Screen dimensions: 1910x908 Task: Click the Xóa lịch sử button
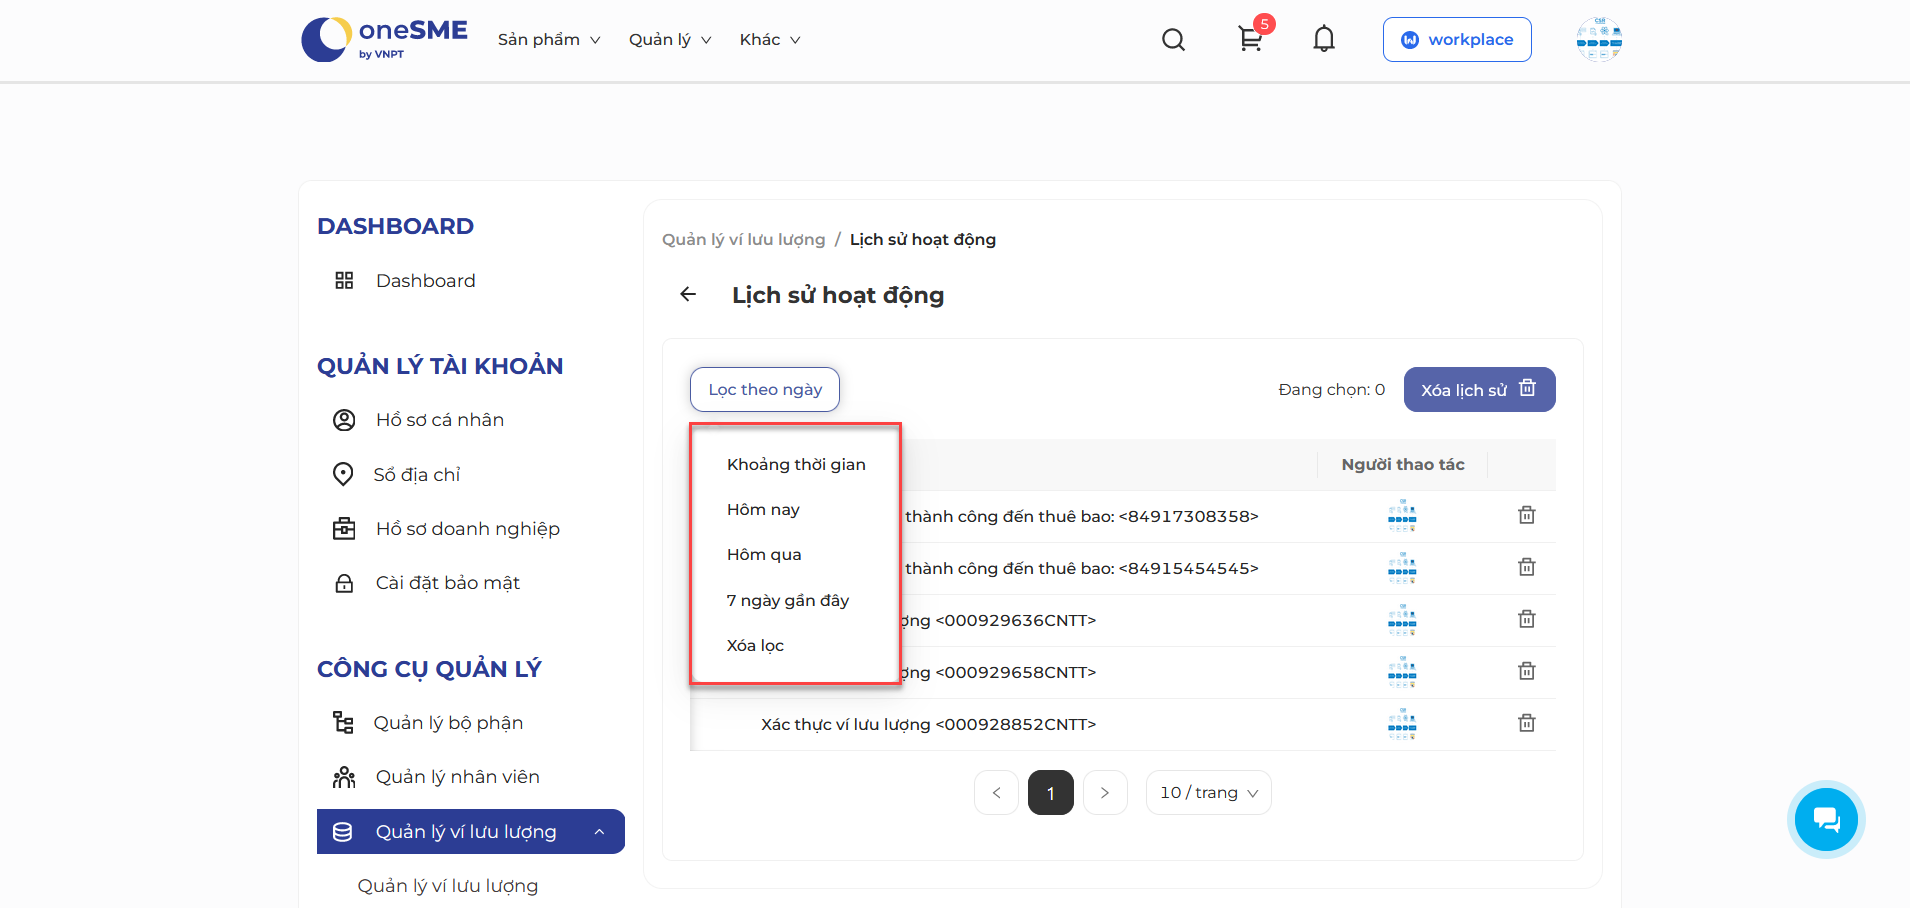pos(1479,389)
